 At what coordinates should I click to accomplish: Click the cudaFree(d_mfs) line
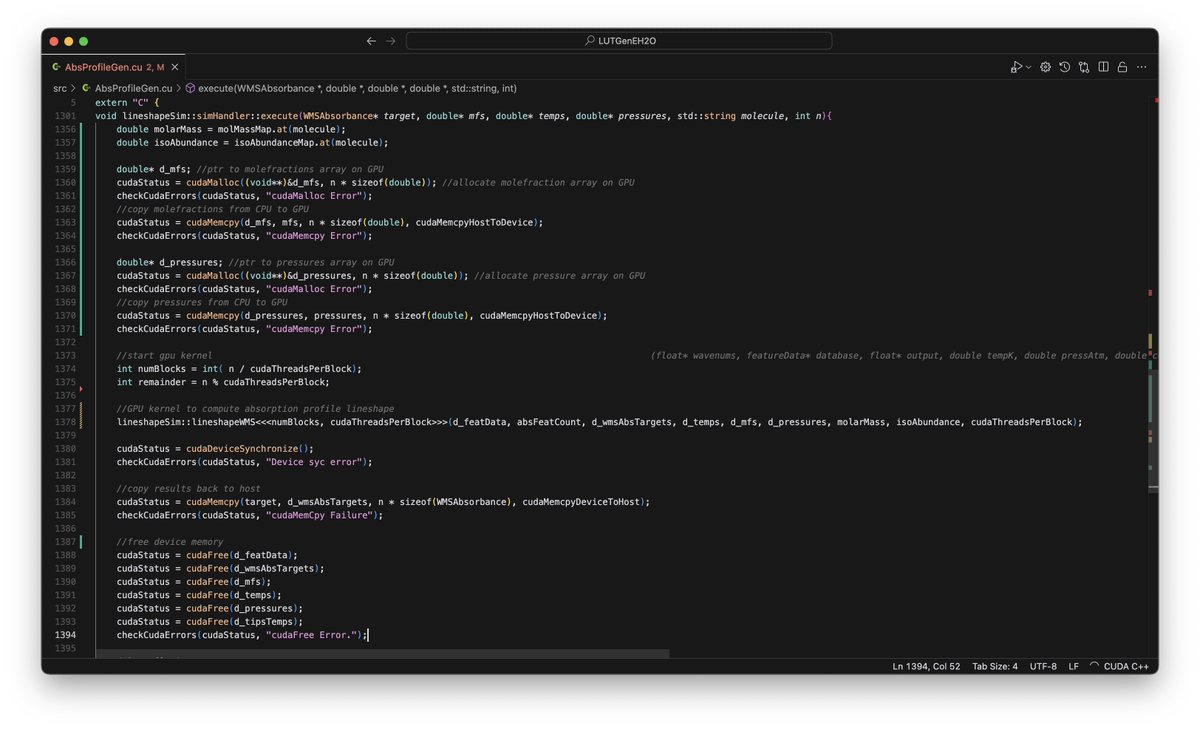(x=193, y=581)
